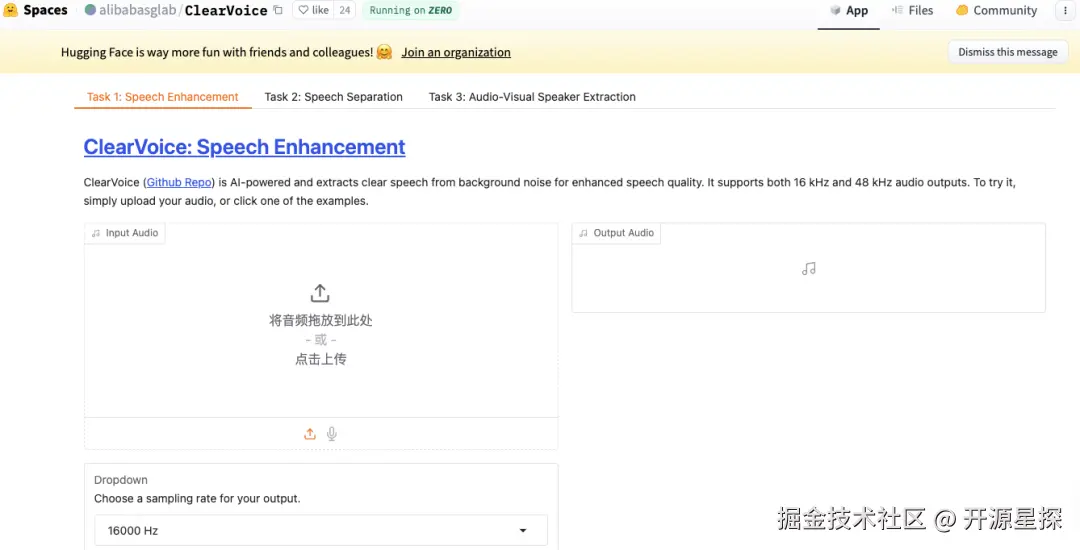
Task: Click the ClearVoice space name
Action: 226,10
